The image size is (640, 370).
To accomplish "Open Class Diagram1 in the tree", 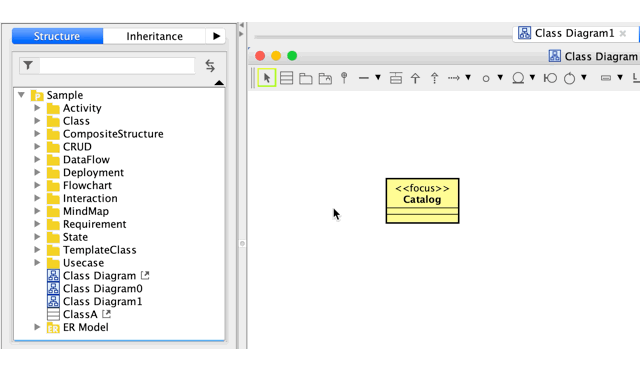I will pyautogui.click(x=102, y=301).
